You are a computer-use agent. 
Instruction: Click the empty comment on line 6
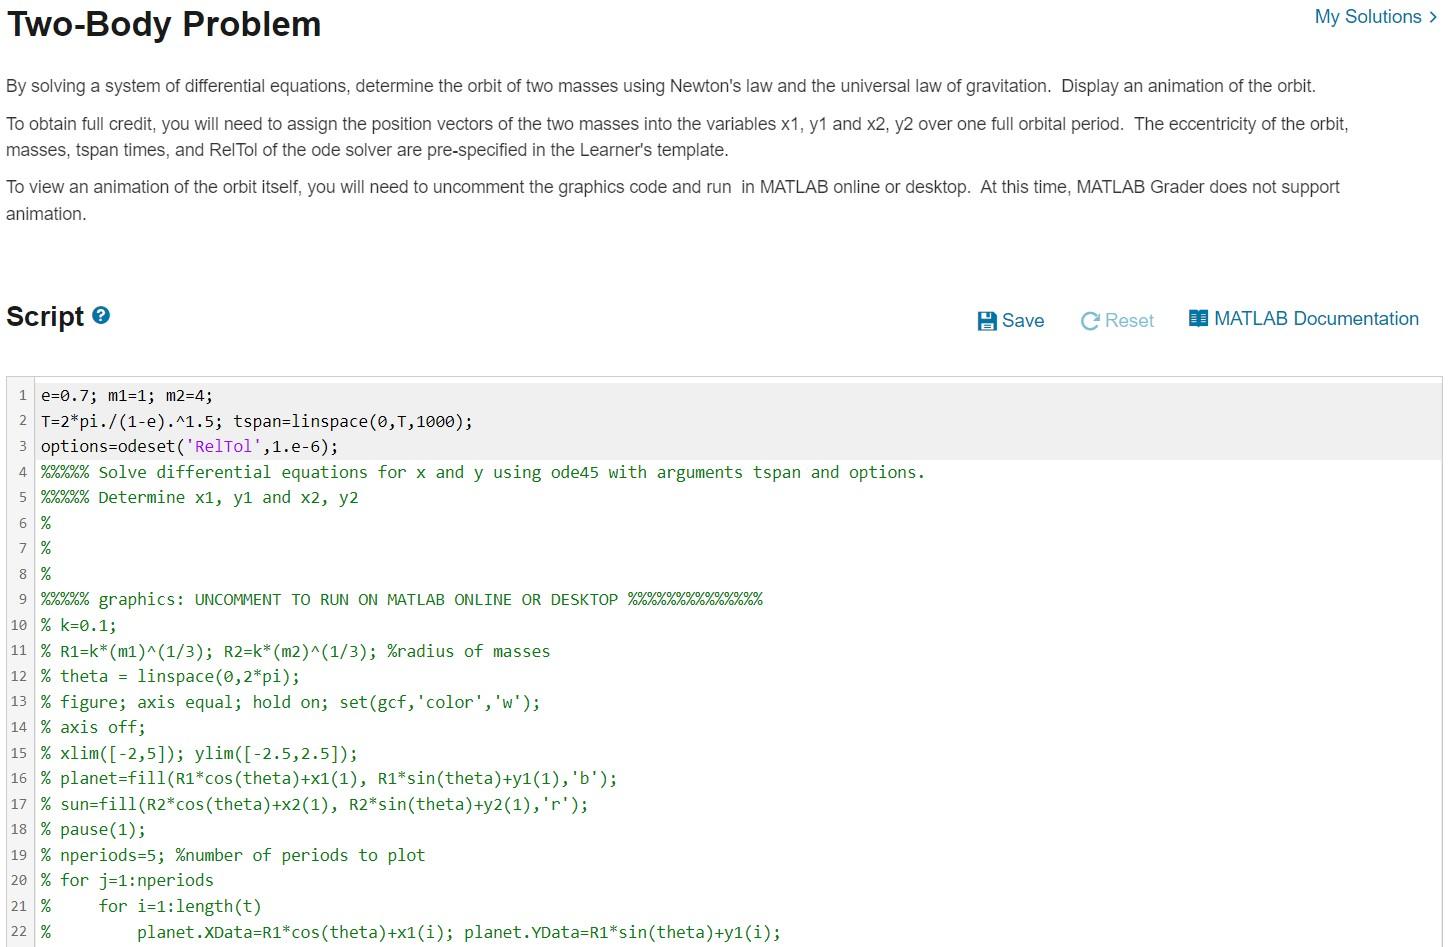coord(45,522)
